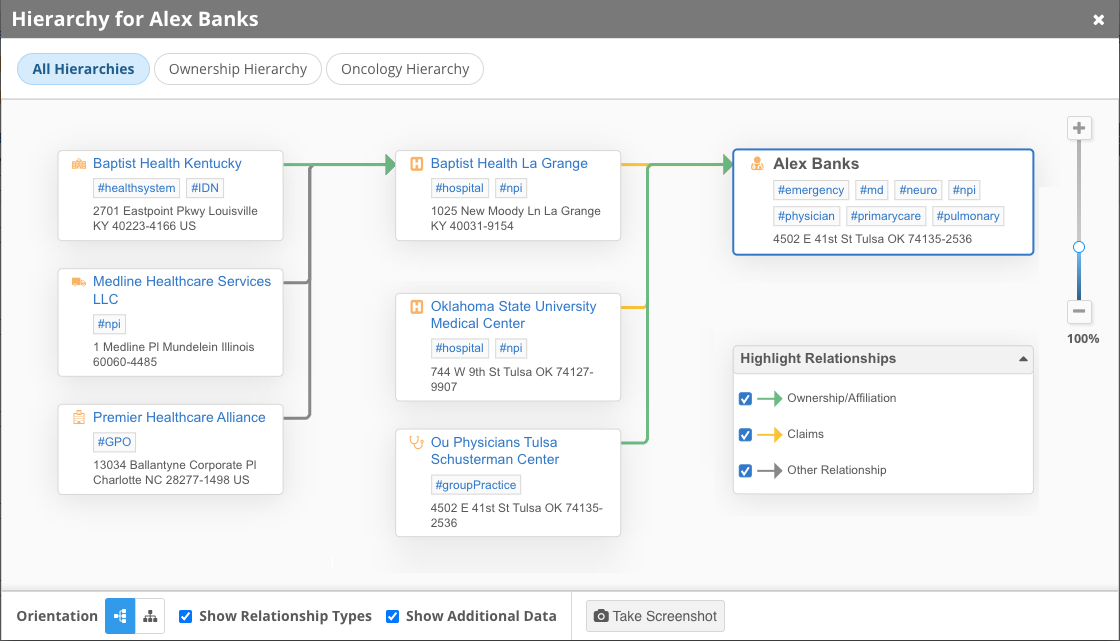Toggle the Claims relationship checkbox
1120x641 pixels.
745,434
